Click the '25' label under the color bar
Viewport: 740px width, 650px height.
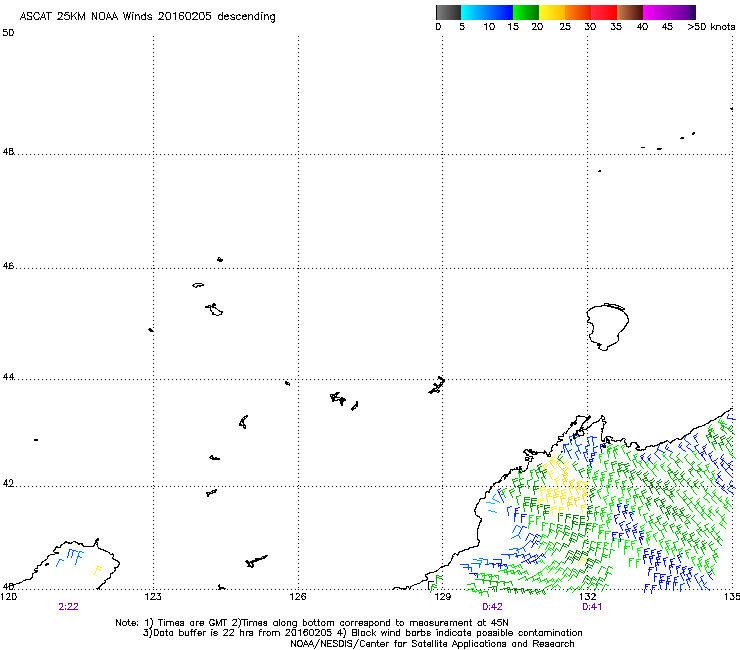(565, 27)
